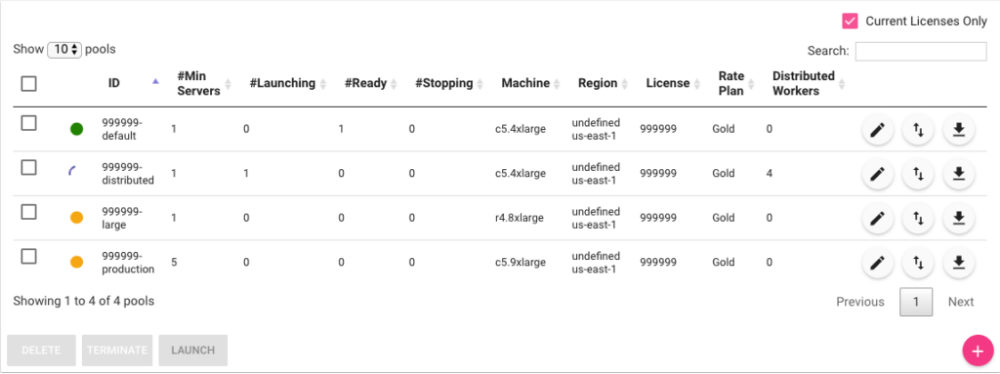The image size is (1000, 374).
Task: Click the scale arrows icon for 999999-distributed
Action: point(918,174)
